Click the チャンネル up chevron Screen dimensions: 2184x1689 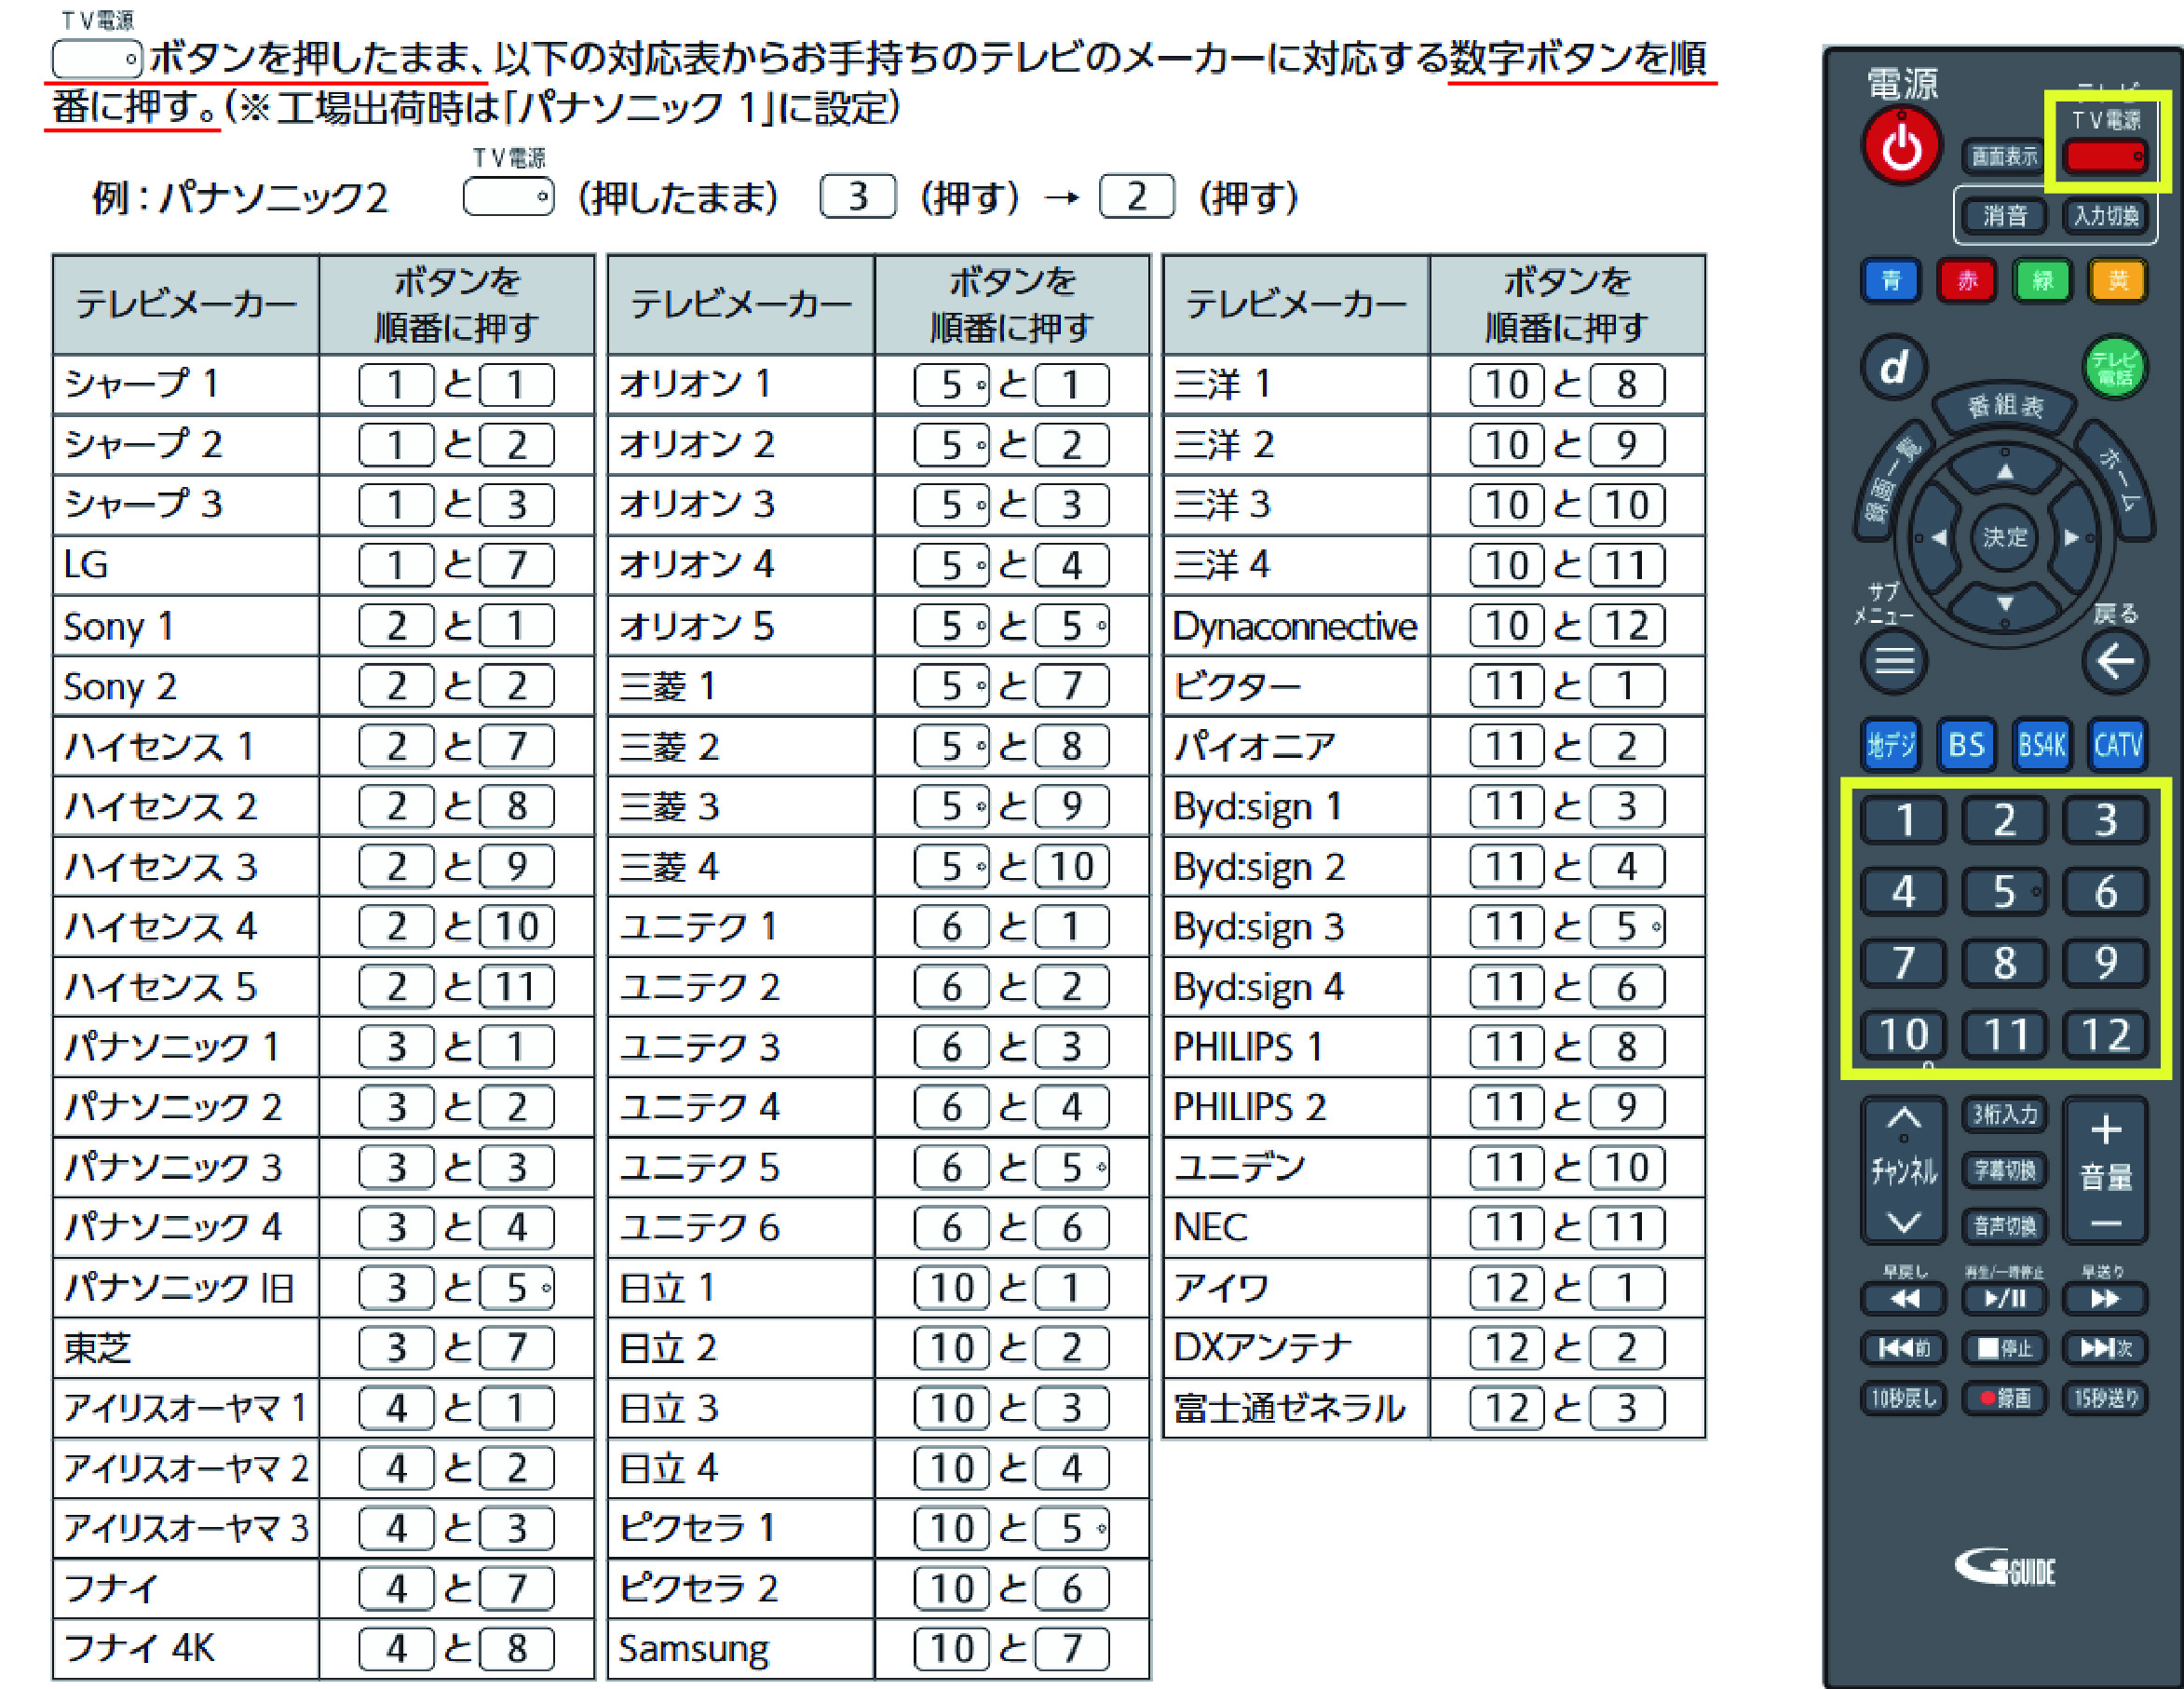(x=1903, y=1119)
